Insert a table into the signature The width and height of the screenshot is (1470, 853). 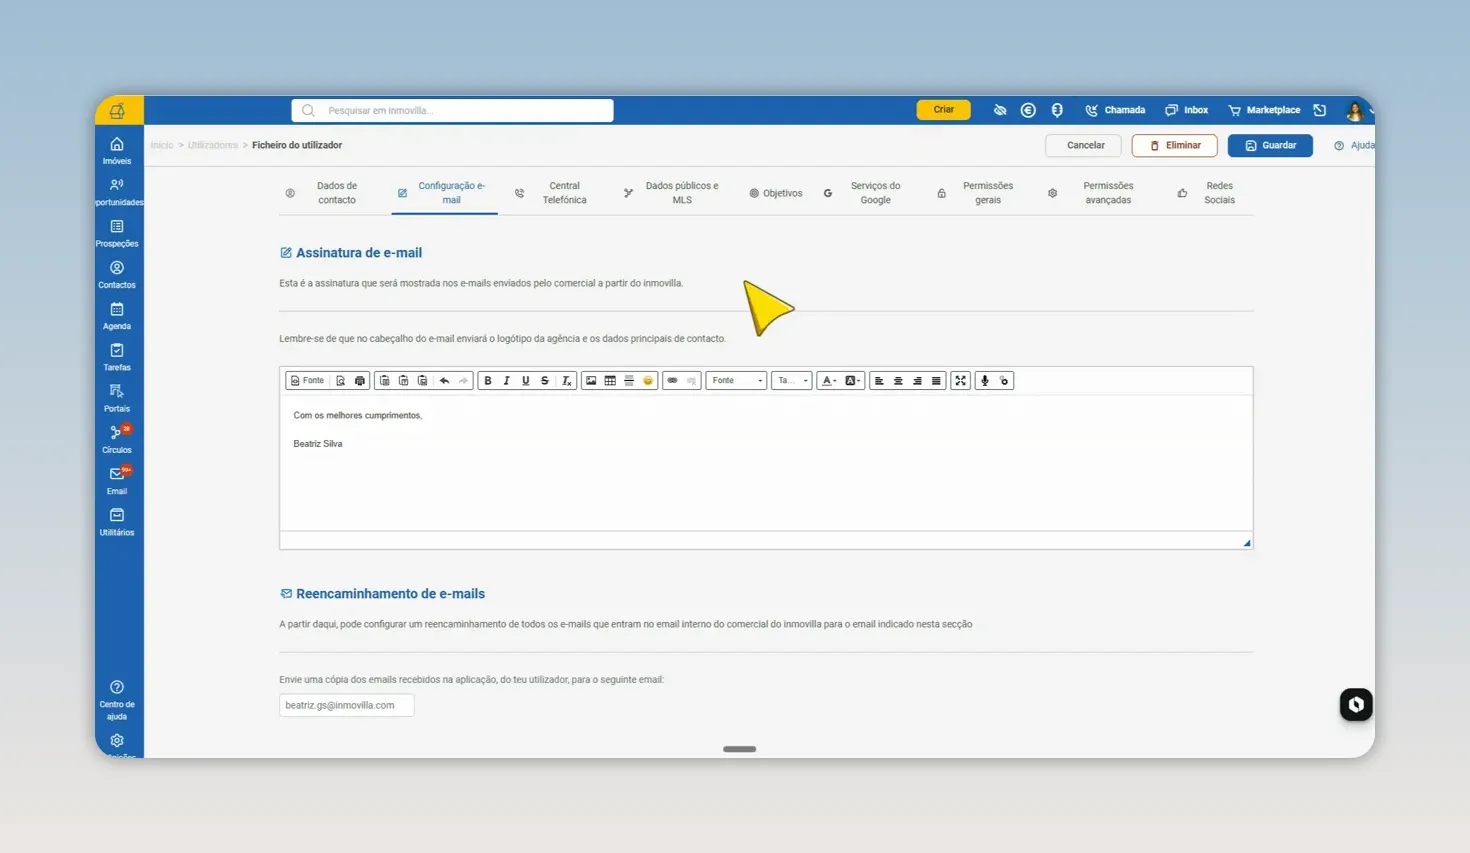coord(610,381)
